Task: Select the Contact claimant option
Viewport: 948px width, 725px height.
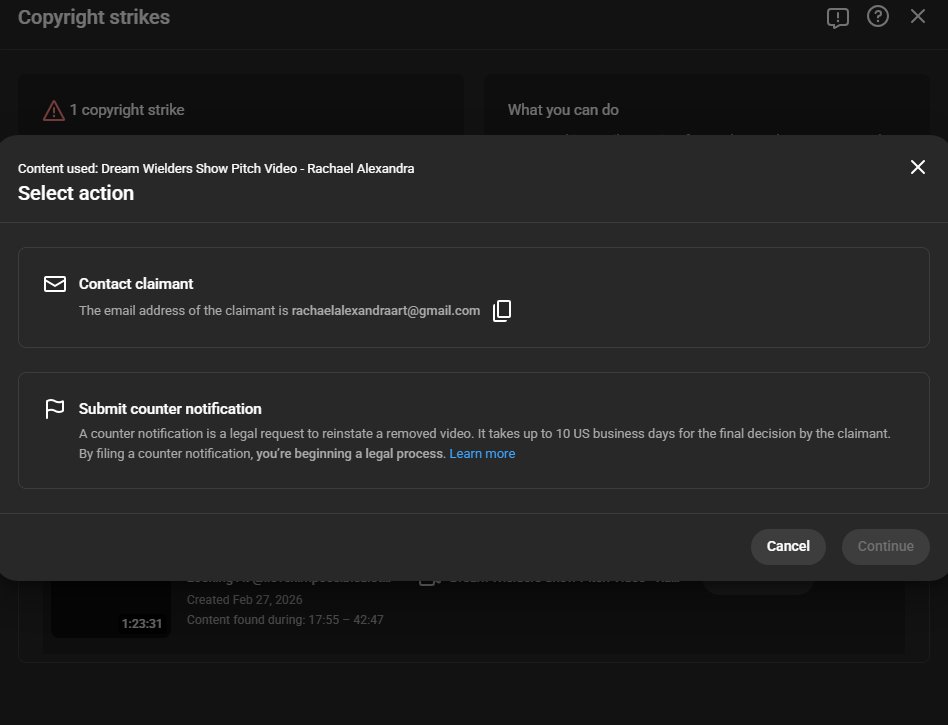Action: coord(473,297)
